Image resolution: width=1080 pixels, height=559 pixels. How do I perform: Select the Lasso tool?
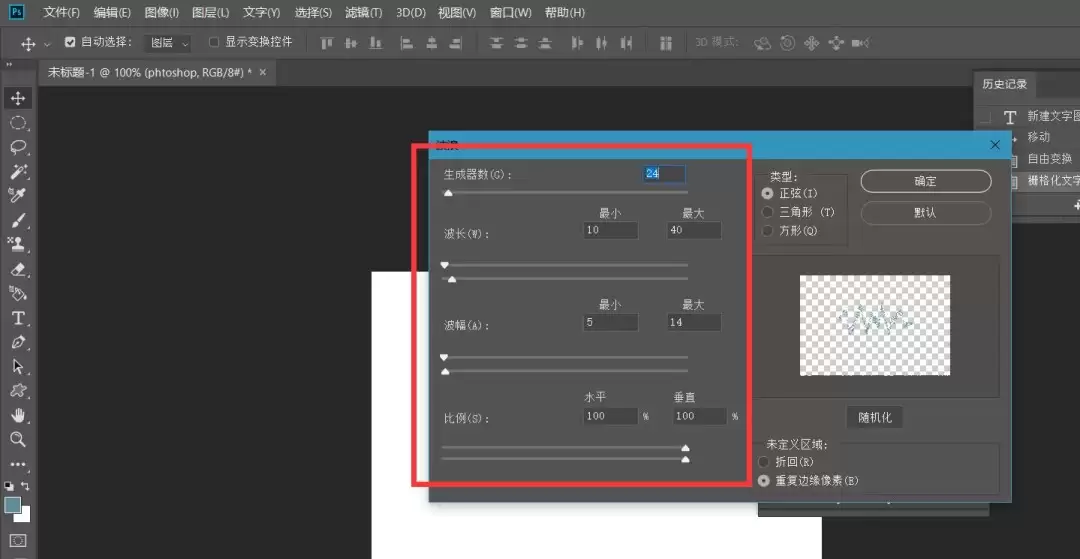(18, 147)
